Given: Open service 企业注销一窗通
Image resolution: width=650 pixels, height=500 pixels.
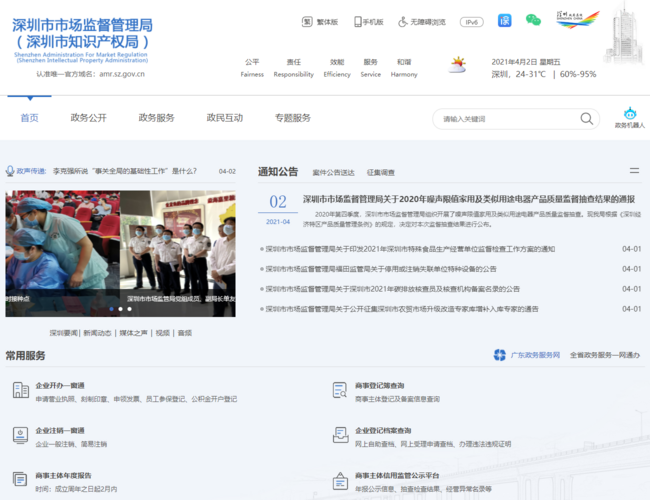Looking at the screenshot, I should 60,431.
